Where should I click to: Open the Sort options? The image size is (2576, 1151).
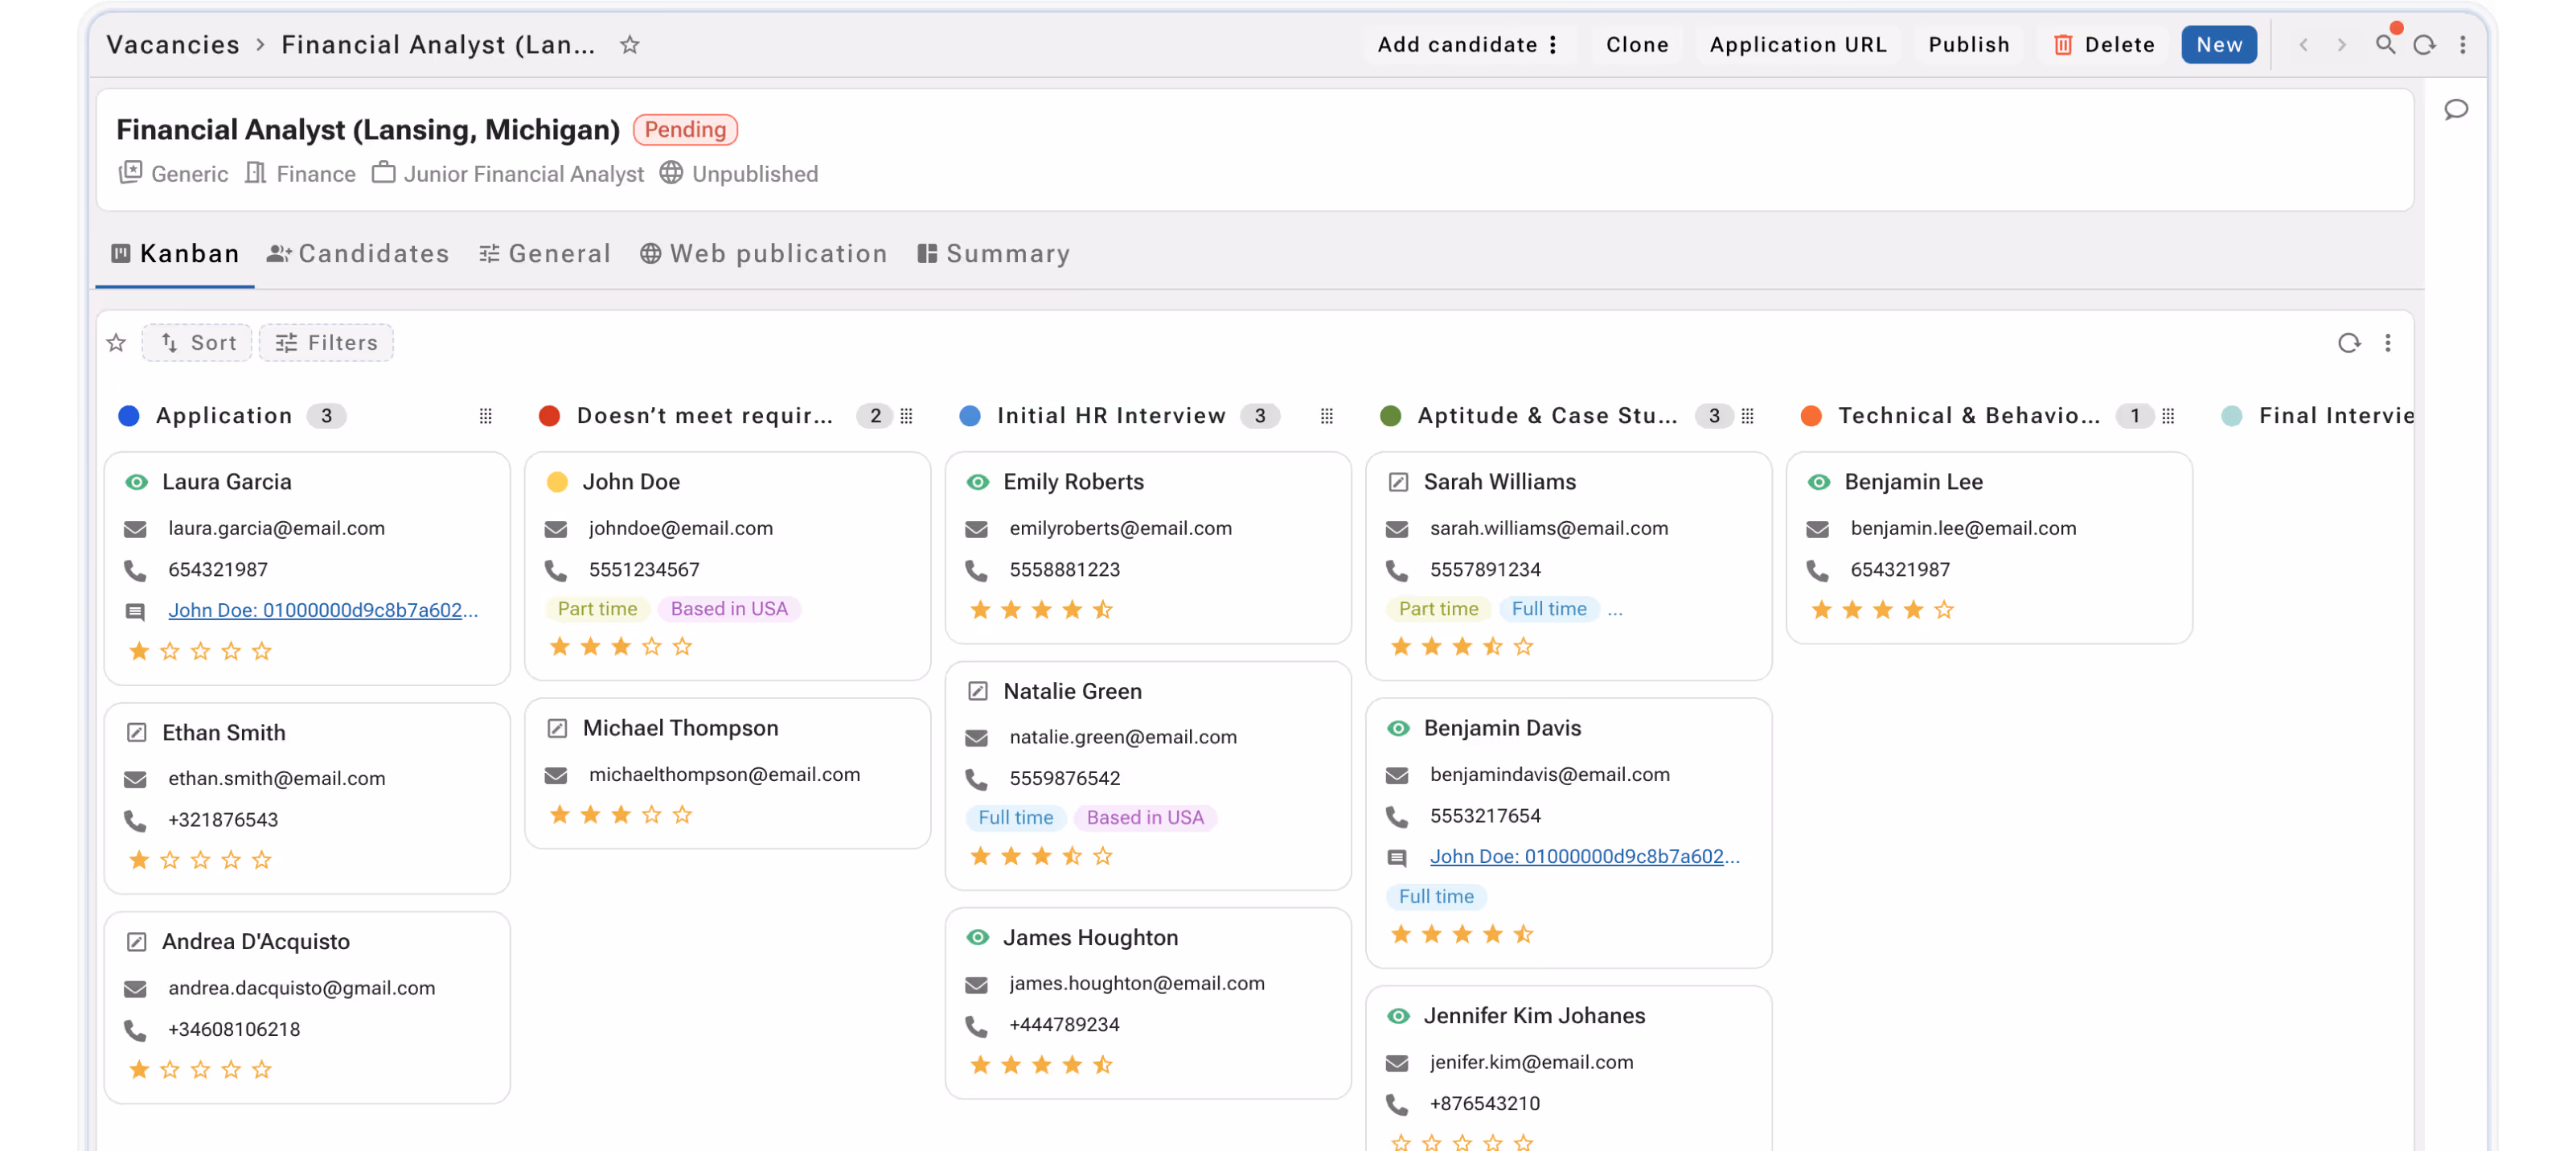click(x=196, y=342)
